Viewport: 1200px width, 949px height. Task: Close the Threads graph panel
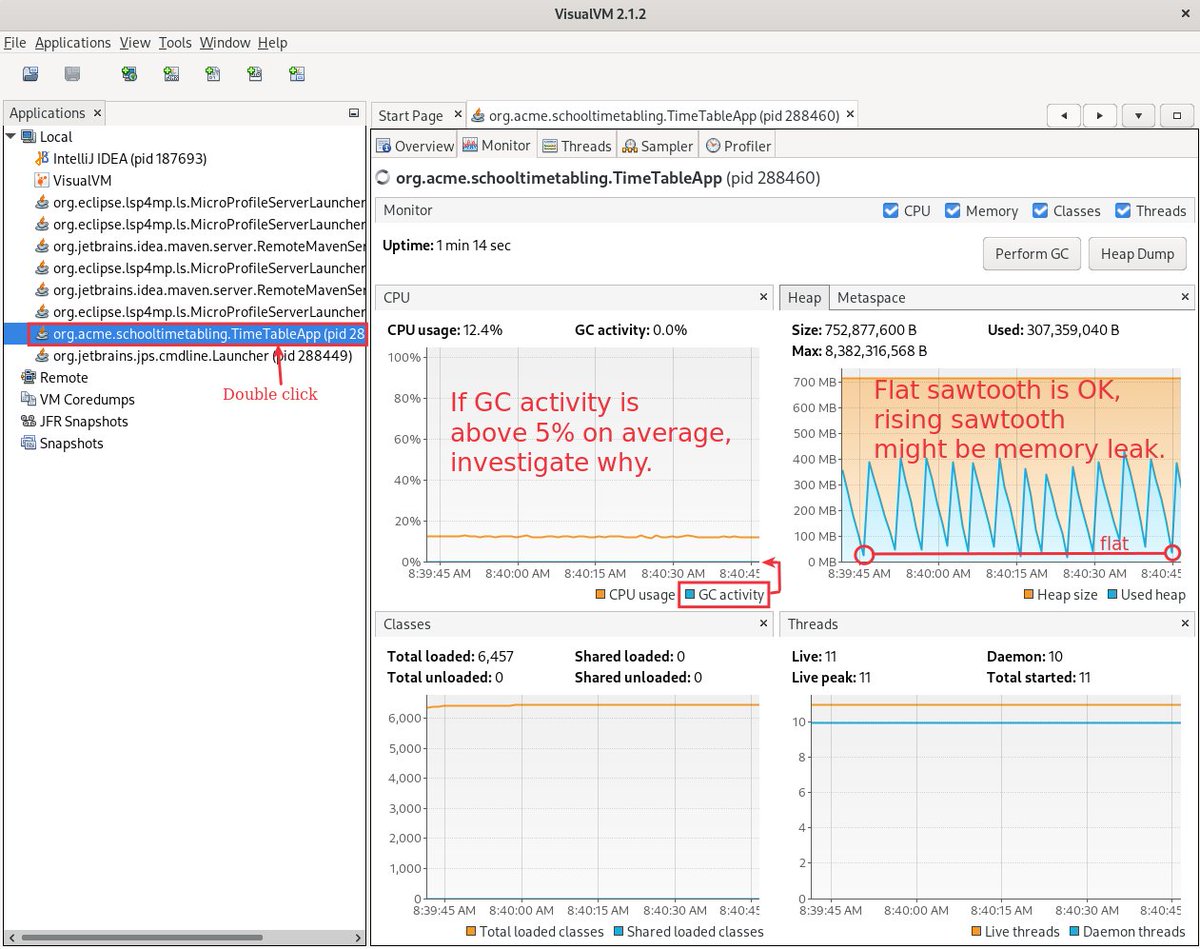[1185, 623]
